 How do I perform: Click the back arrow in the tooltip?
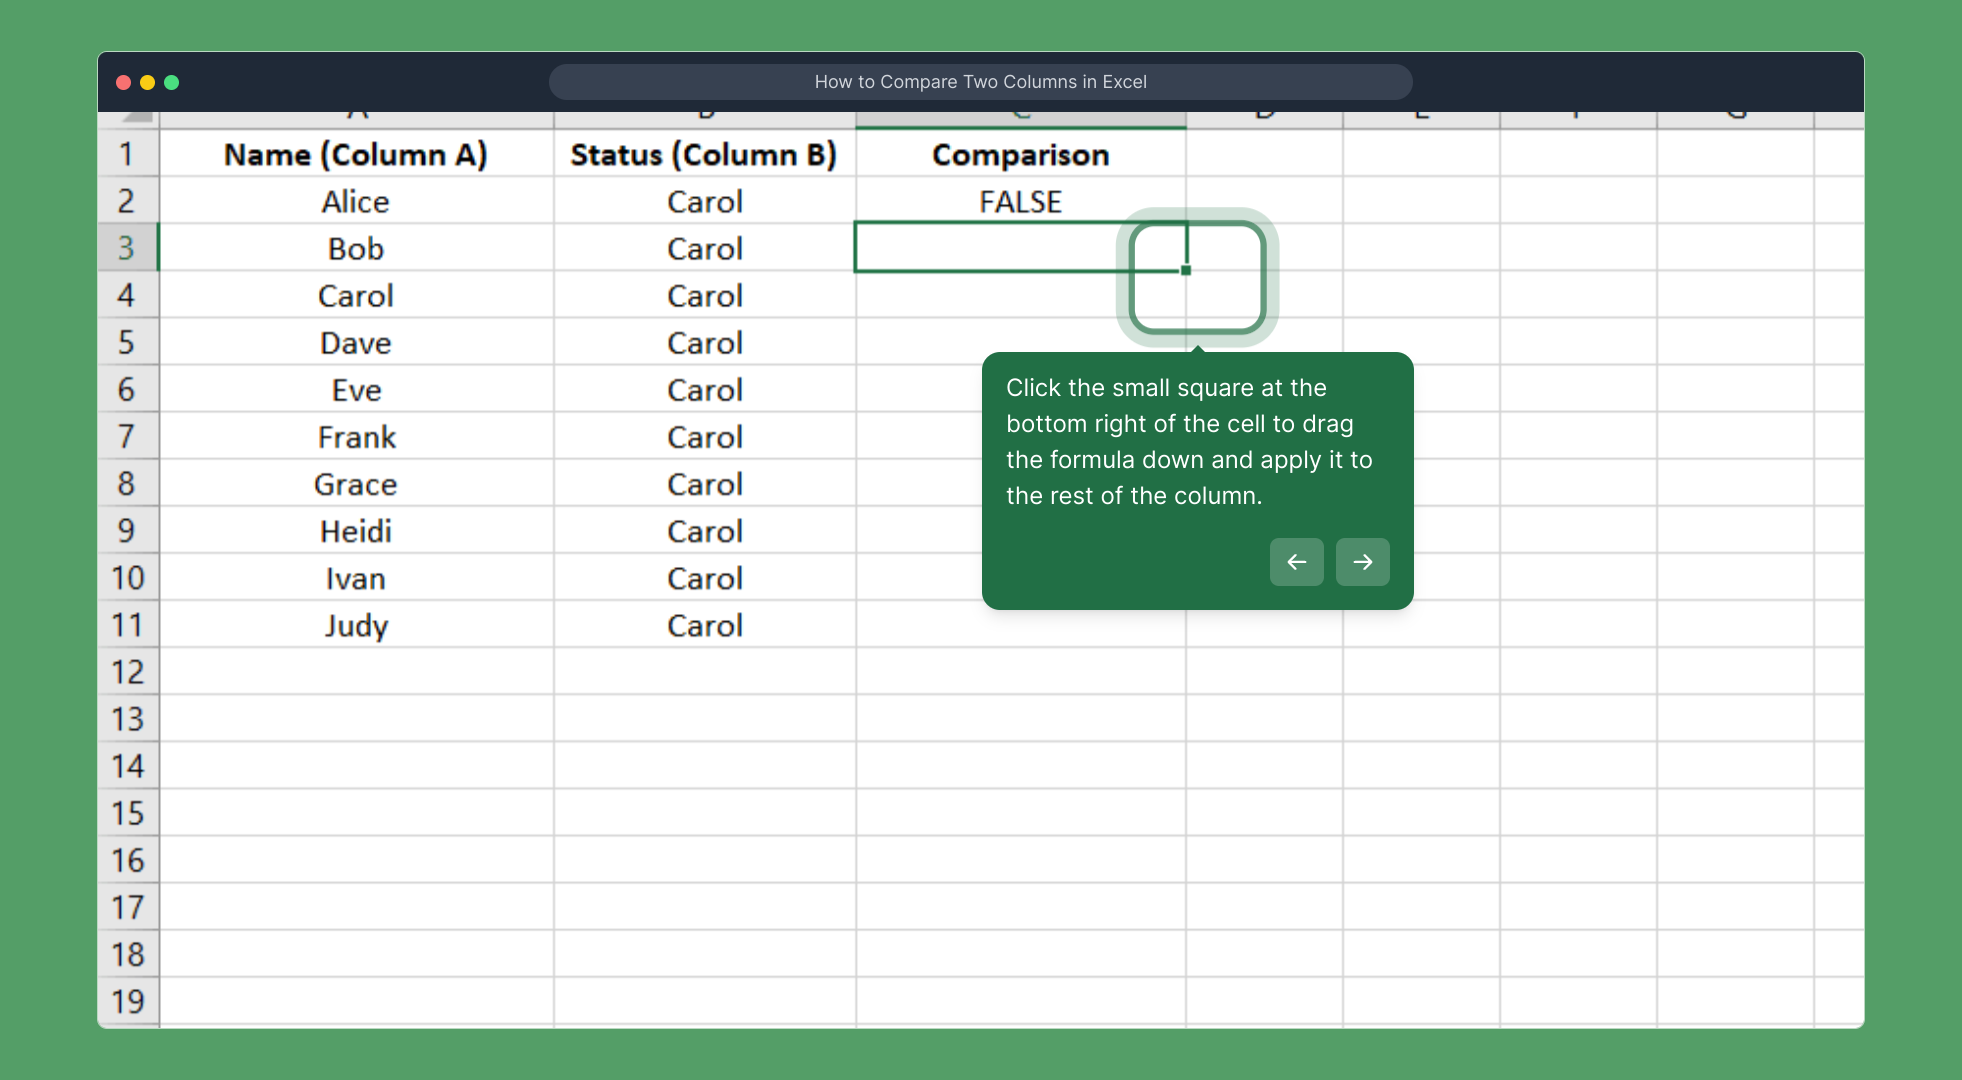1296,562
